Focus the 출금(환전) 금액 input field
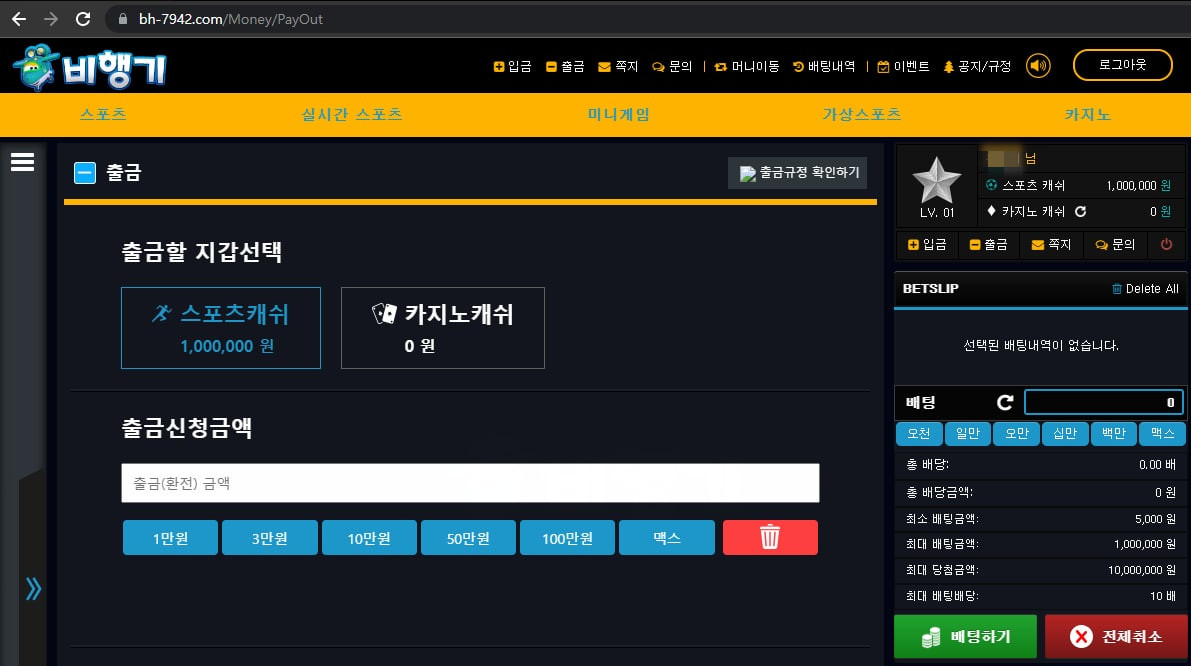The height and width of the screenshot is (666, 1191). (470, 483)
